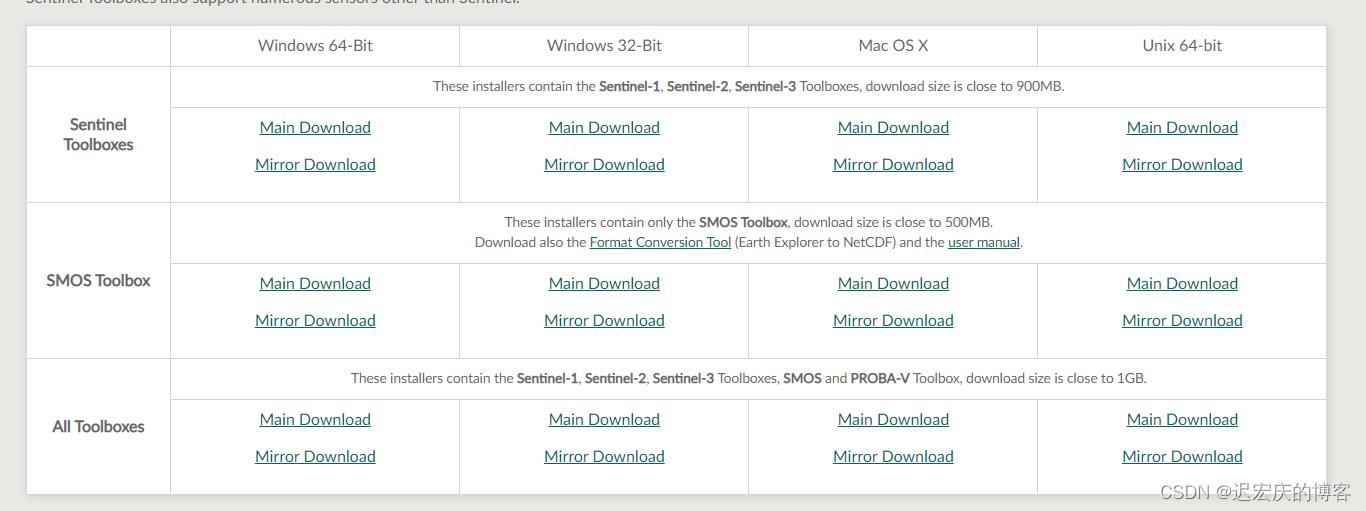Image resolution: width=1366 pixels, height=511 pixels.
Task: Open the SMOS user manual link
Action: click(984, 242)
